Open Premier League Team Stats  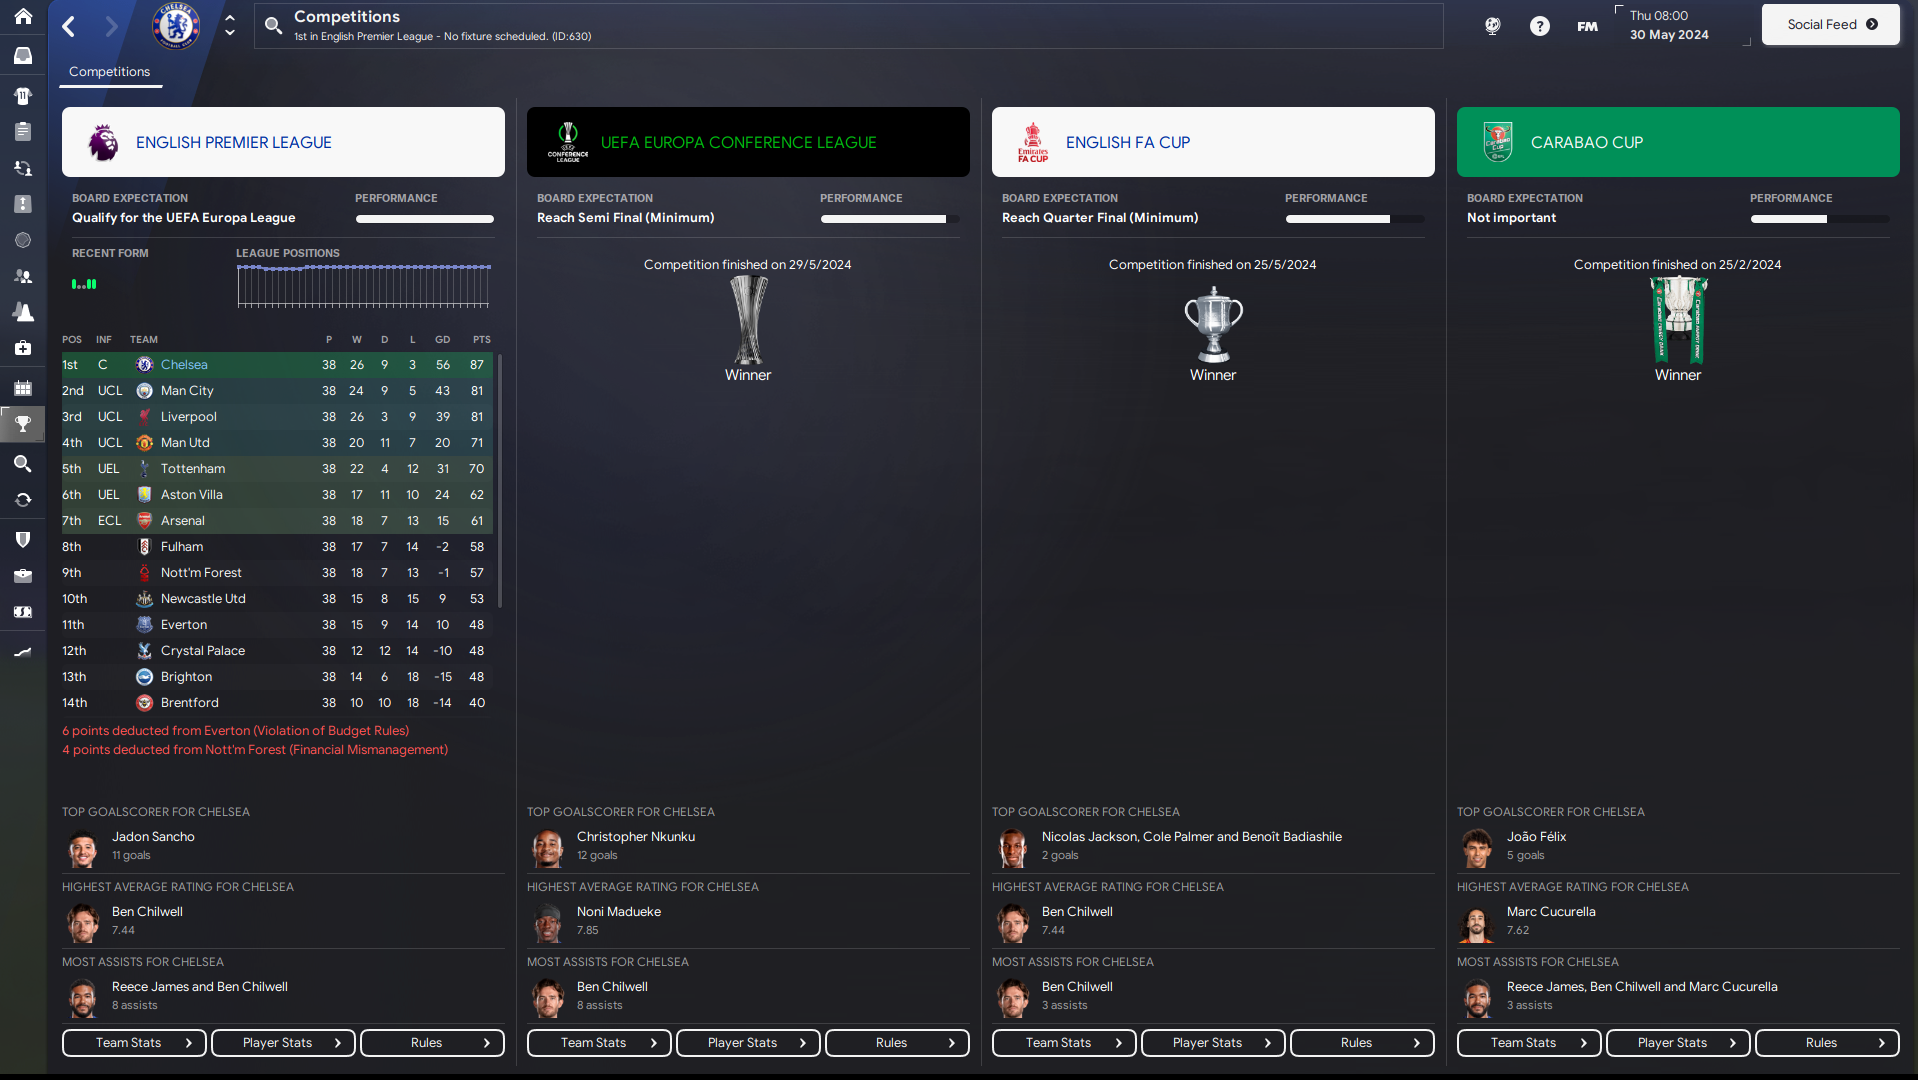[x=134, y=1043]
